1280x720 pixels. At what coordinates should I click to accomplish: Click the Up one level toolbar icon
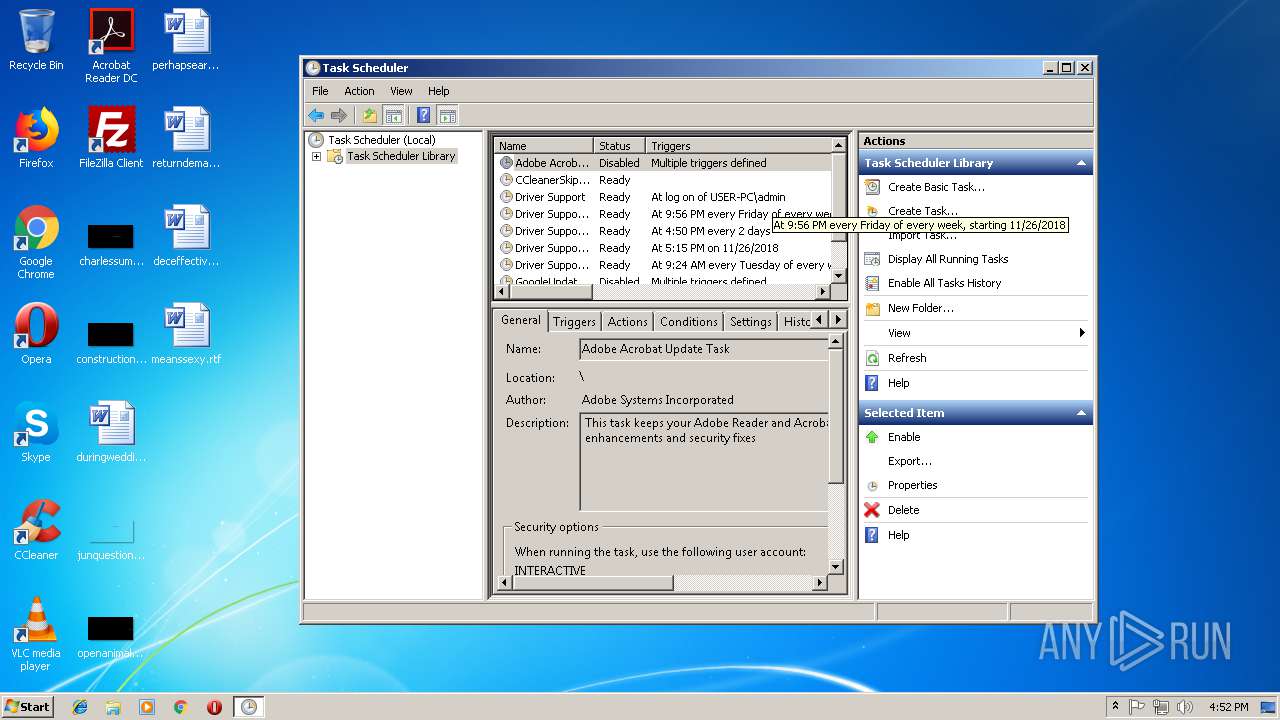click(x=369, y=115)
